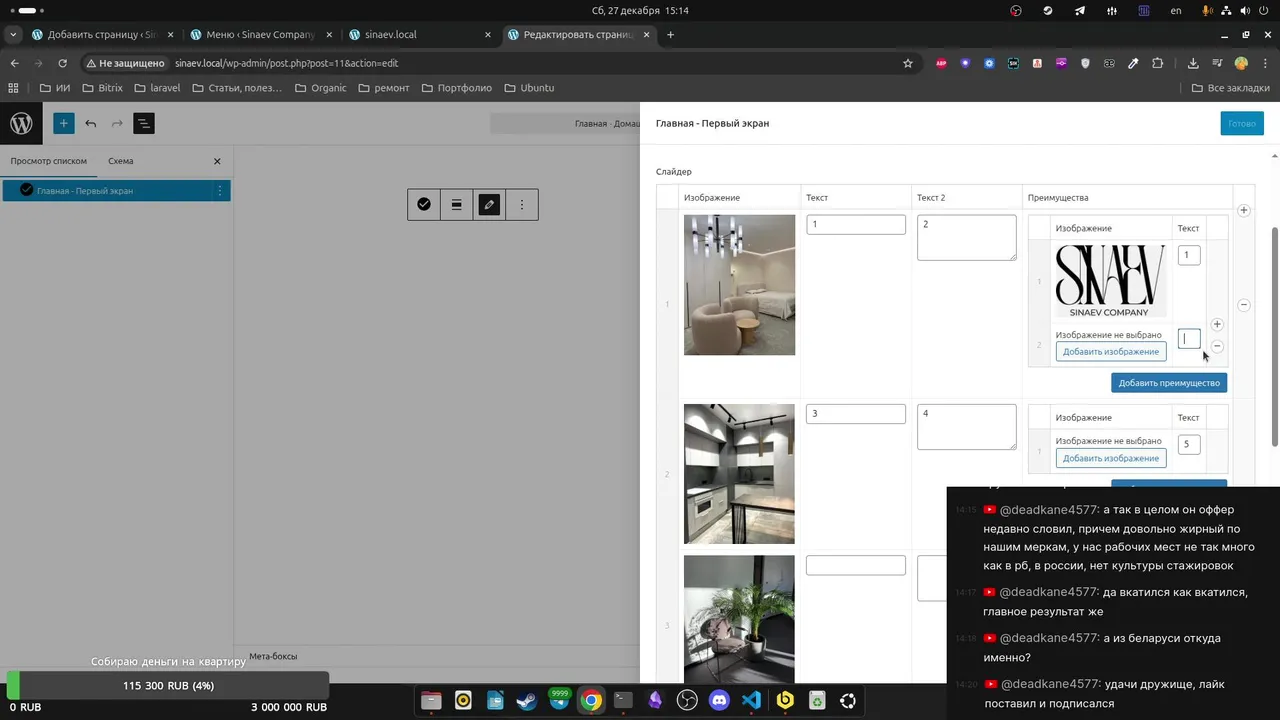Click the SINAEV COMPANY logo image
Viewport: 1280px width, 720px height.
coord(1110,281)
